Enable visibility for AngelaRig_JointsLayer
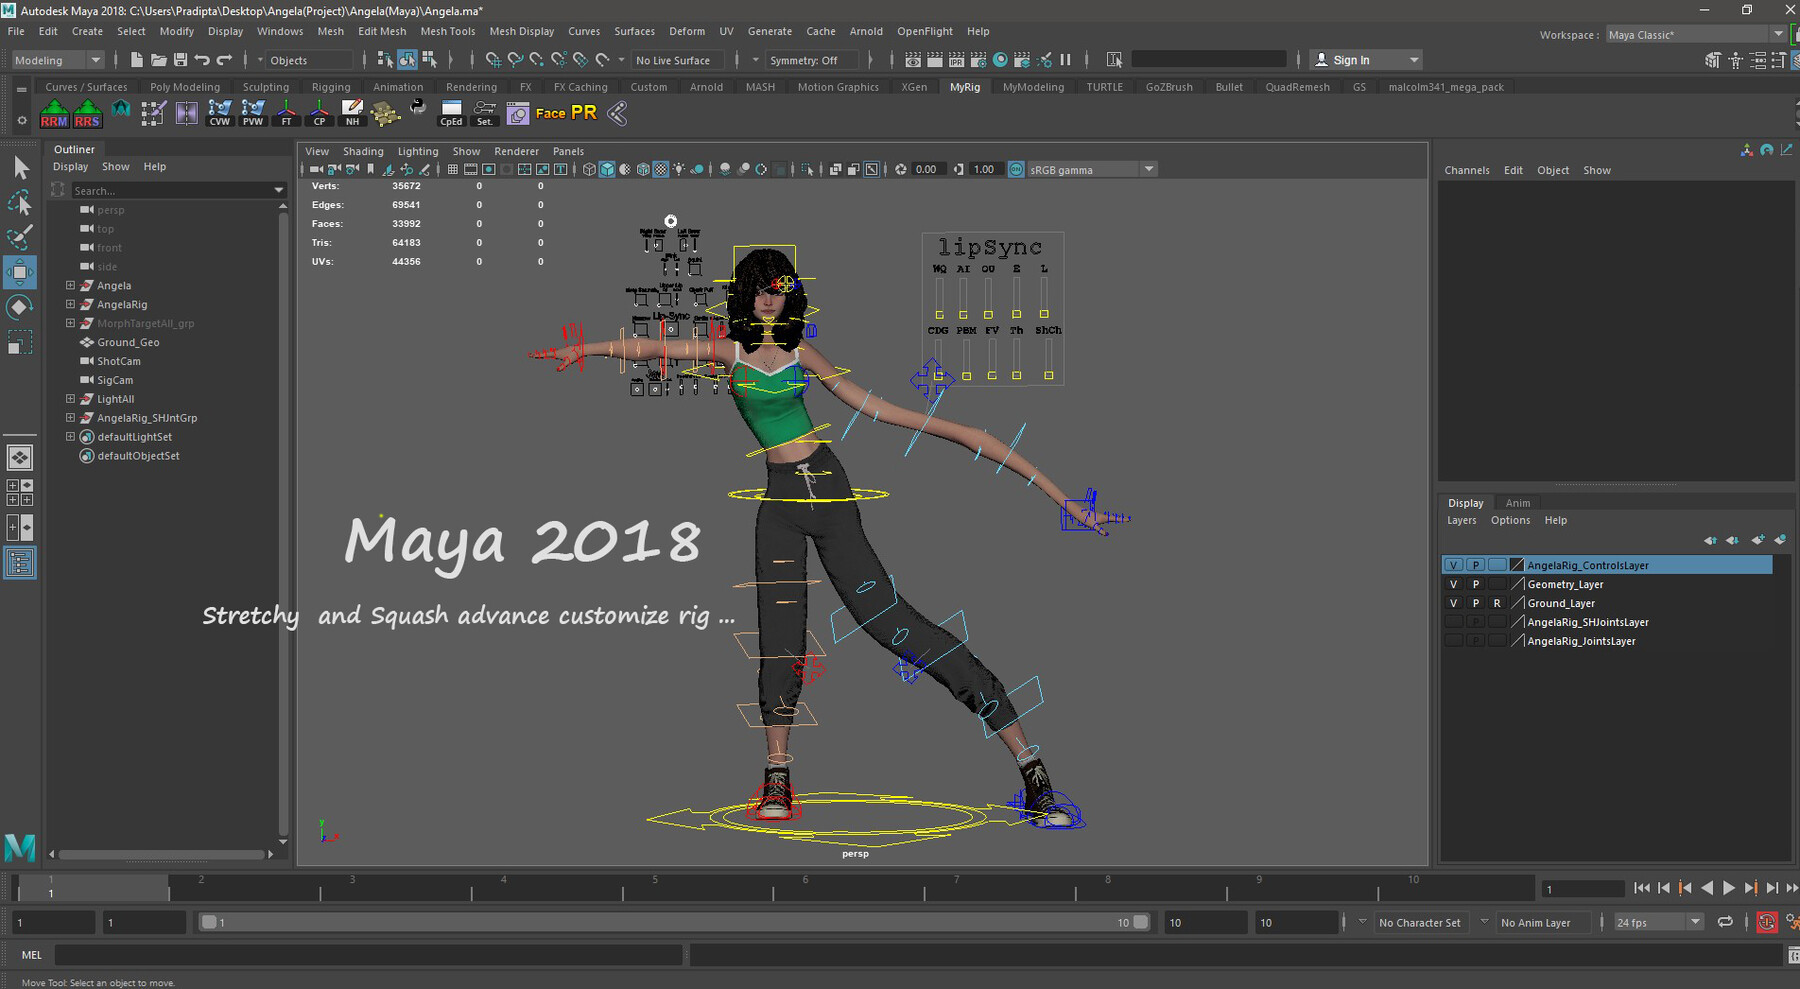The width and height of the screenshot is (1800, 989). 1453,642
